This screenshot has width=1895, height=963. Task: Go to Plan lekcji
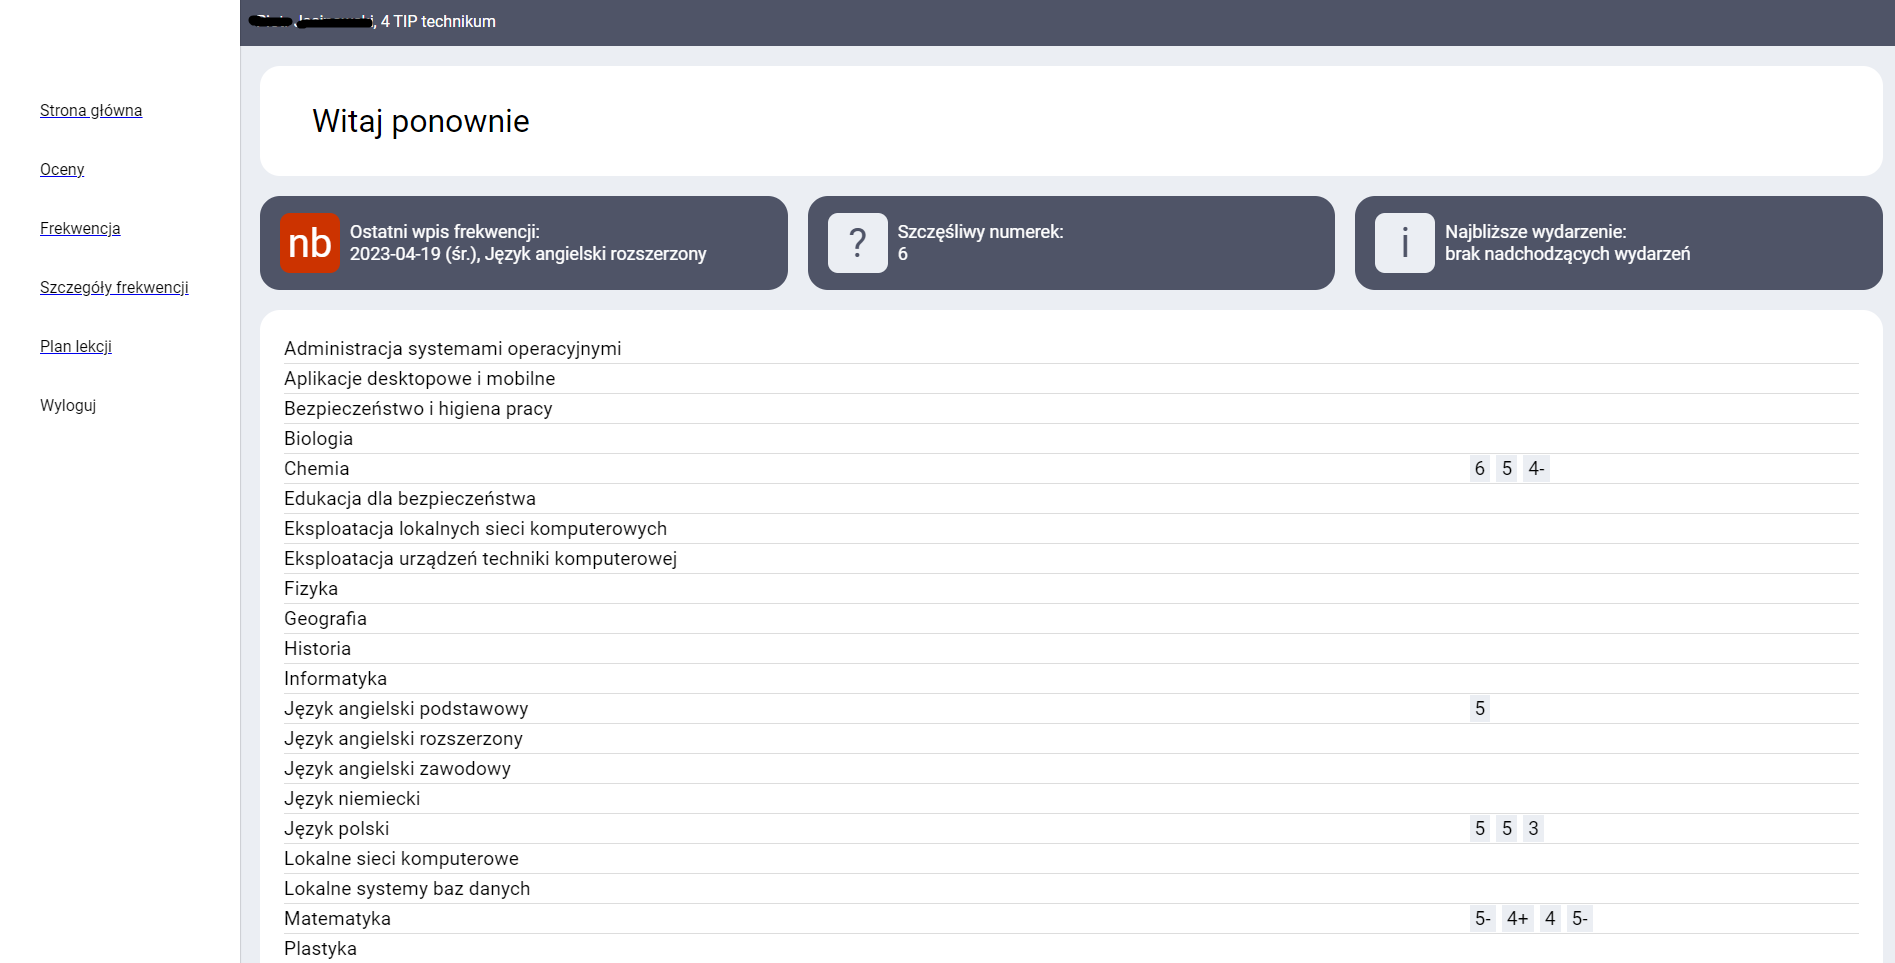[x=76, y=346]
